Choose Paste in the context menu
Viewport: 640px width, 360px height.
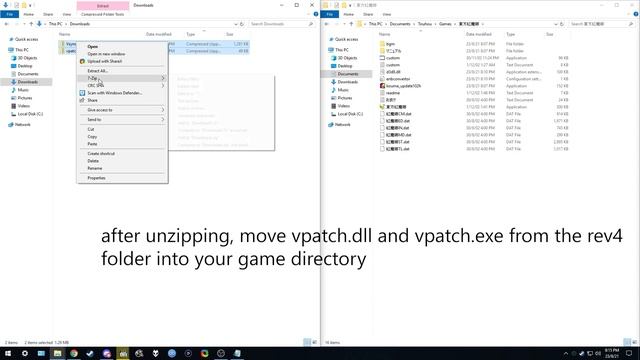pyautogui.click(x=92, y=144)
